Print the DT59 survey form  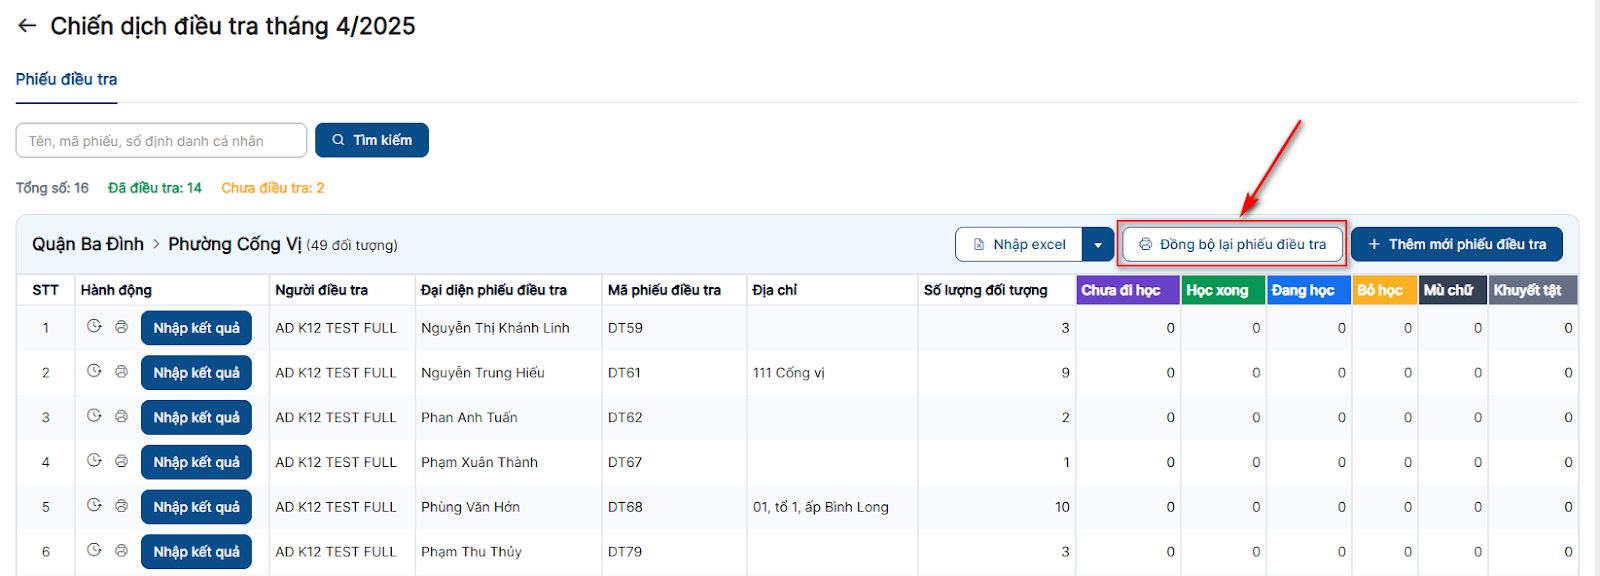(x=121, y=326)
